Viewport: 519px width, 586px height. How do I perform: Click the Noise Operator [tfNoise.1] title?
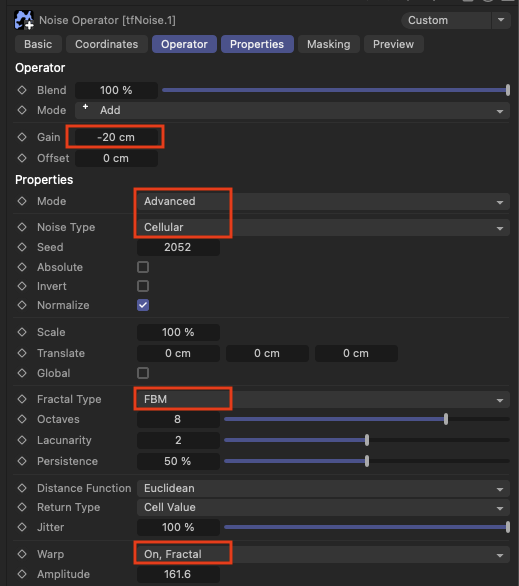[107, 20]
